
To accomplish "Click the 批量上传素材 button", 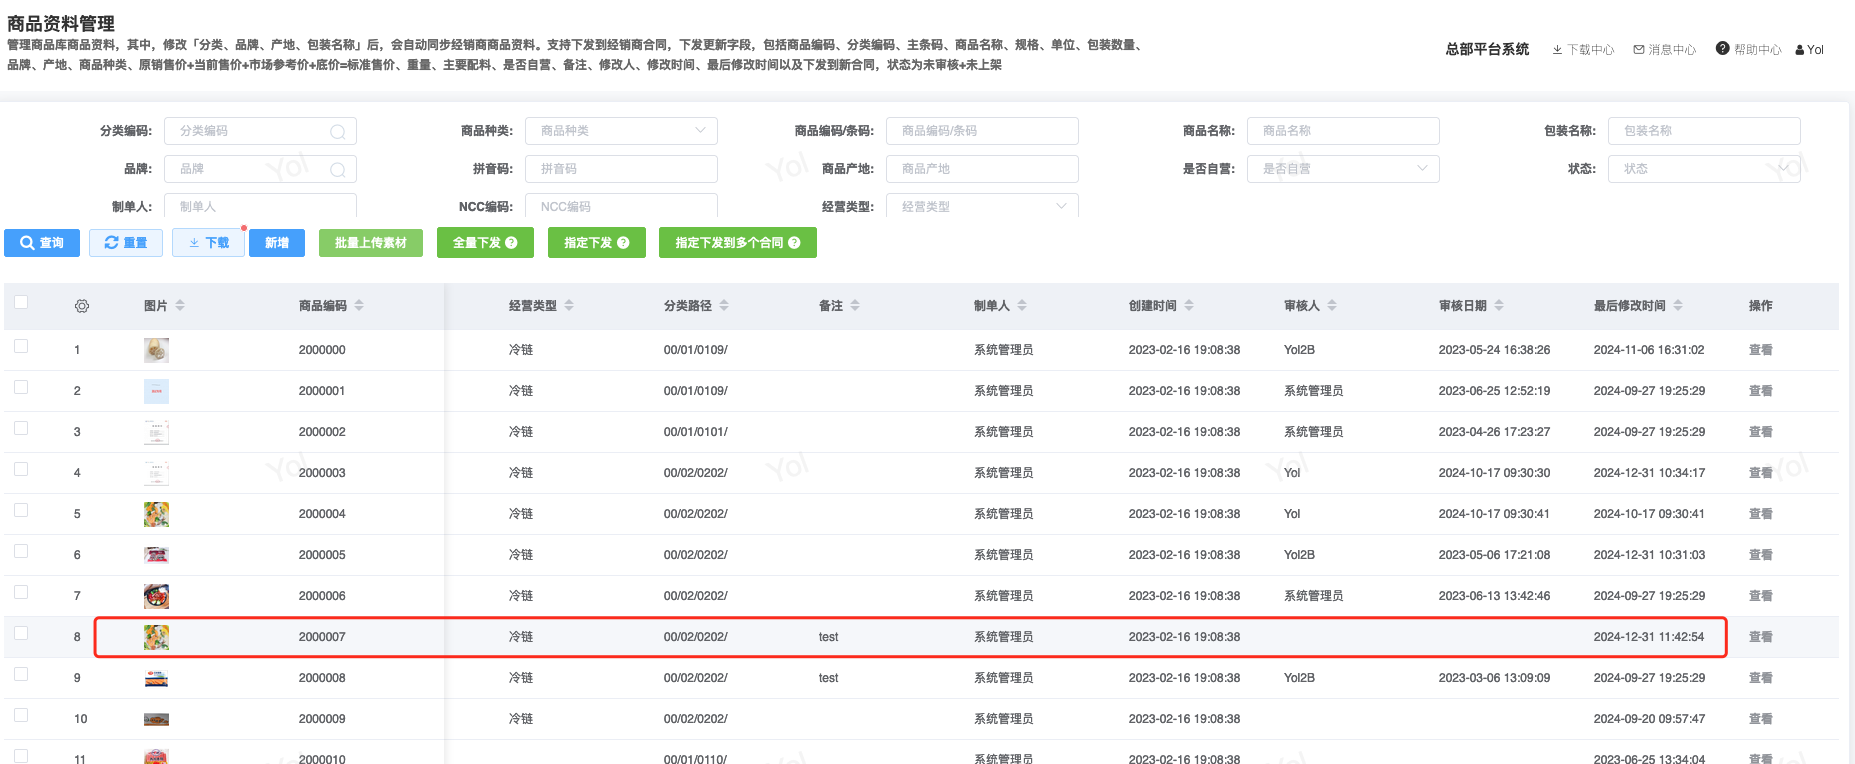I will coord(371,243).
